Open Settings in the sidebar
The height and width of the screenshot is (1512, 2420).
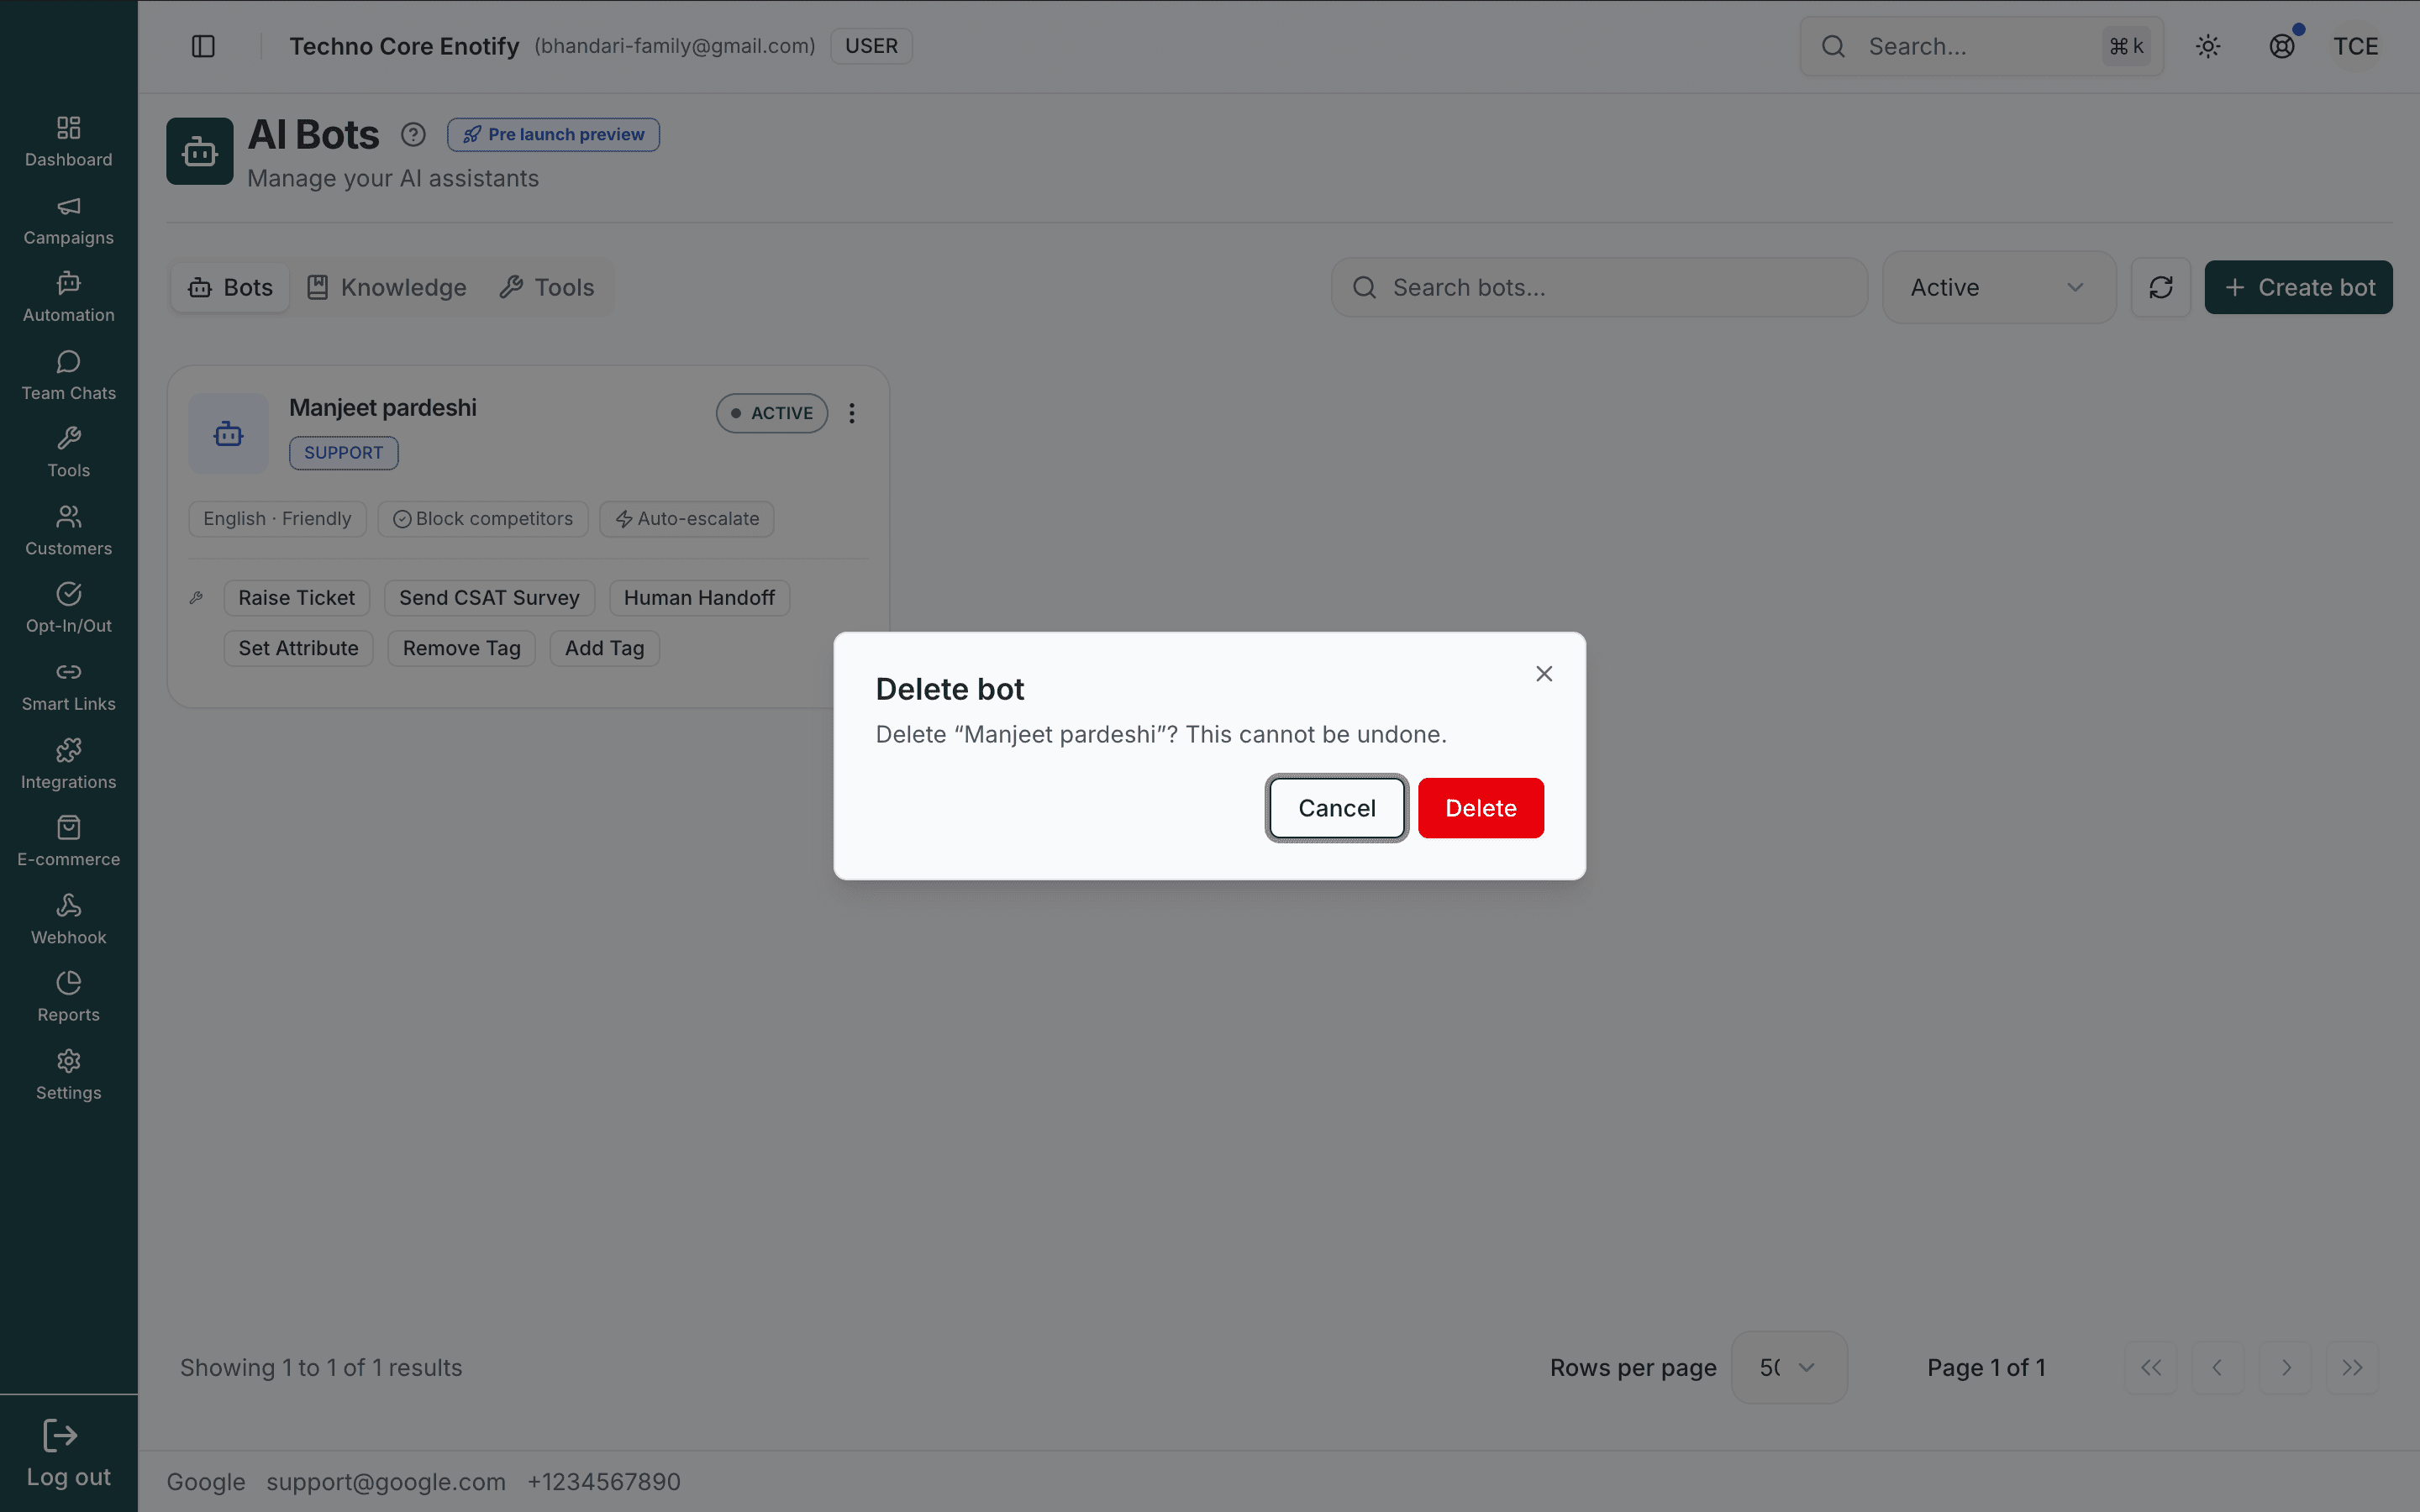point(68,1076)
